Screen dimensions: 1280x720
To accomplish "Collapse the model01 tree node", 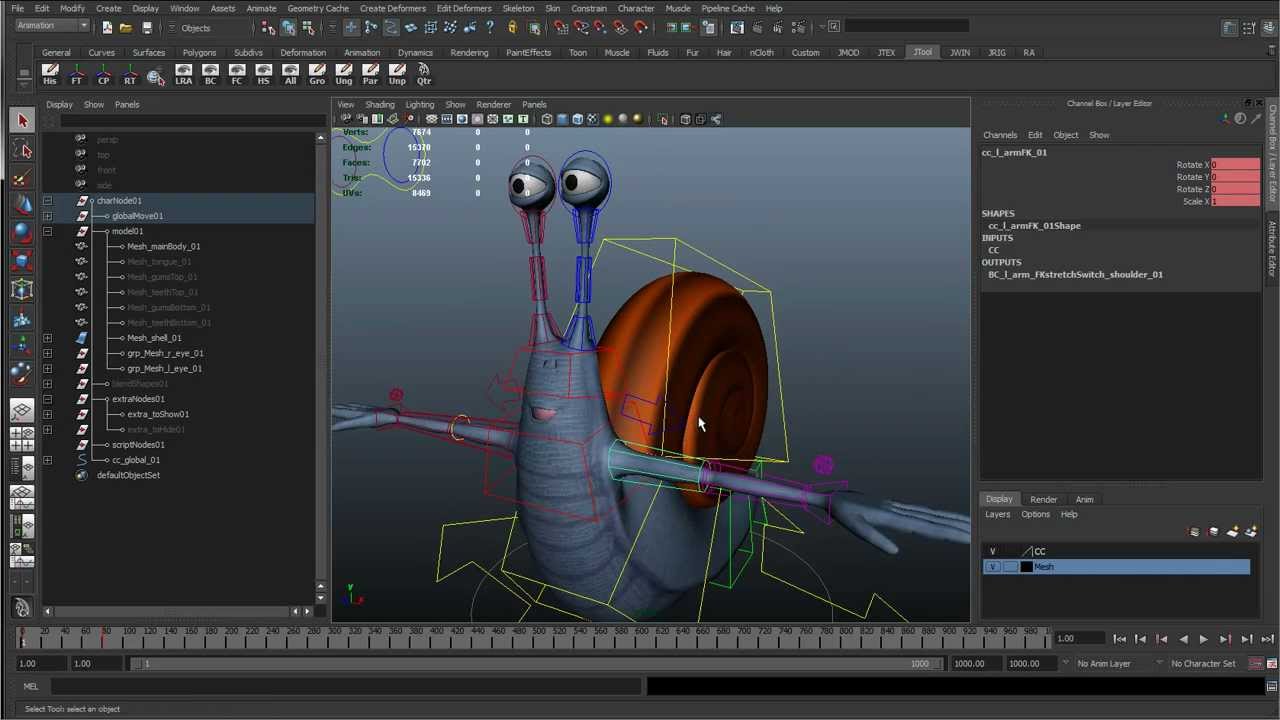I will (47, 231).
